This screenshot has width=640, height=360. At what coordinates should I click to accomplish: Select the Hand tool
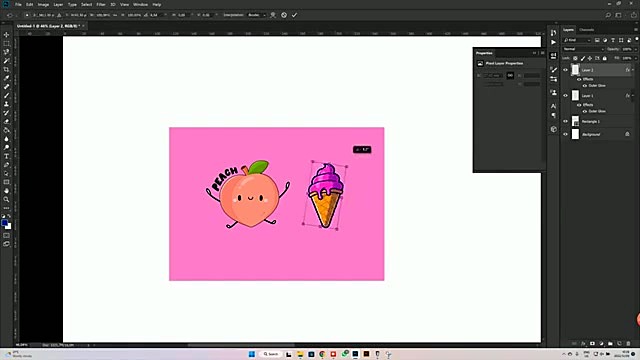click(x=6, y=191)
